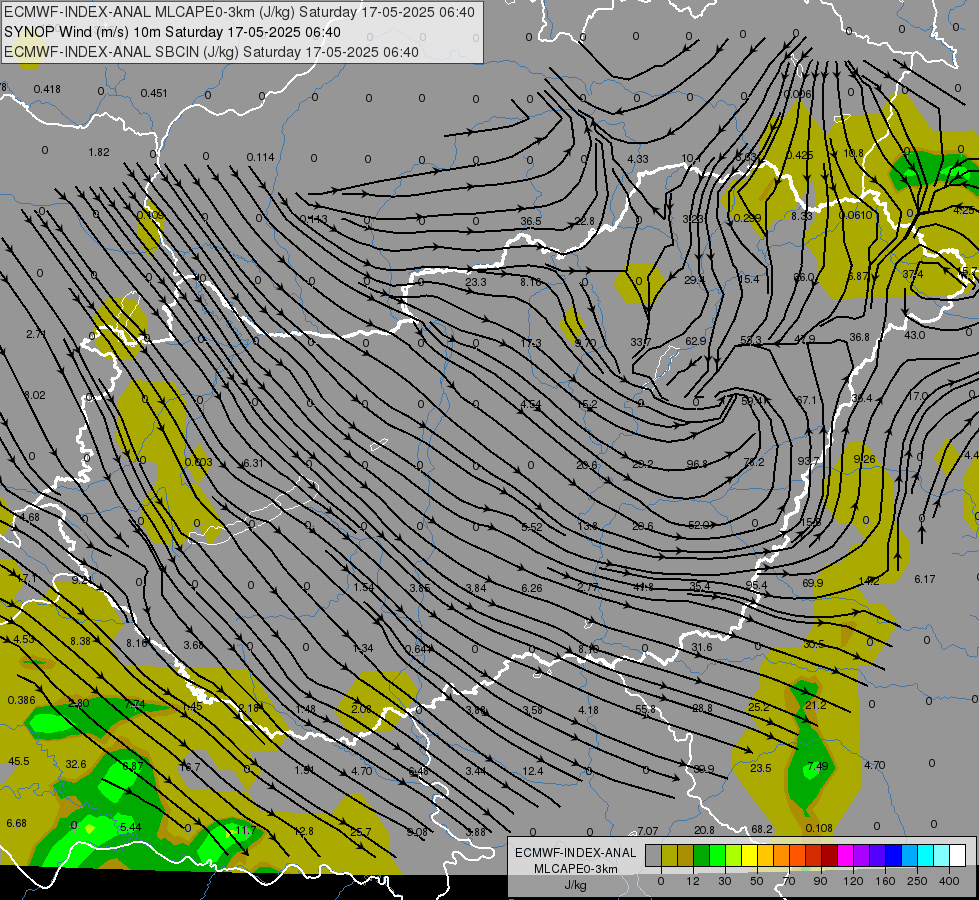Click the SYNOP Wind (m/s) 10m header line

[172, 32]
